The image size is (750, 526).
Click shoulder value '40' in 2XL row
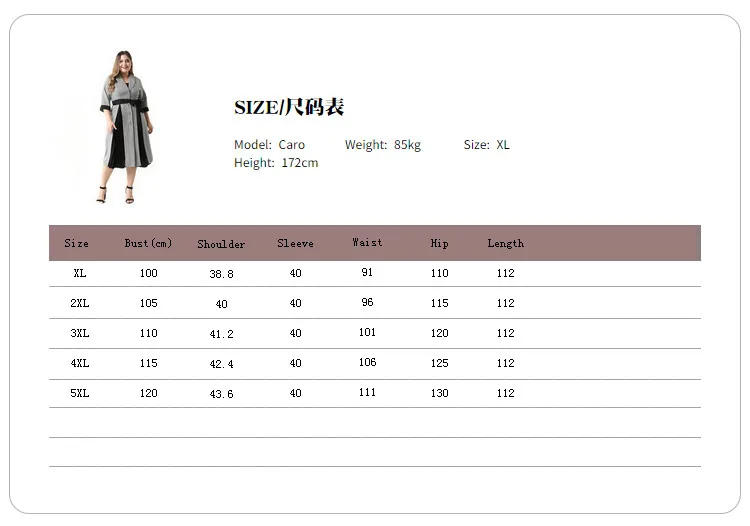click(x=221, y=305)
